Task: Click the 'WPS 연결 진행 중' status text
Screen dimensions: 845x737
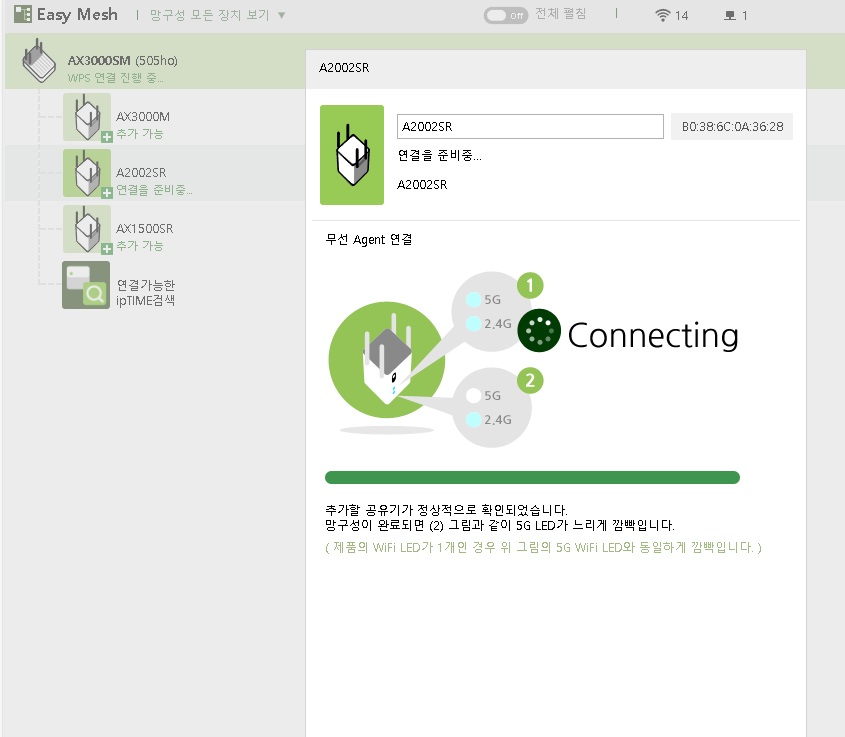Action: pyautogui.click(x=115, y=78)
